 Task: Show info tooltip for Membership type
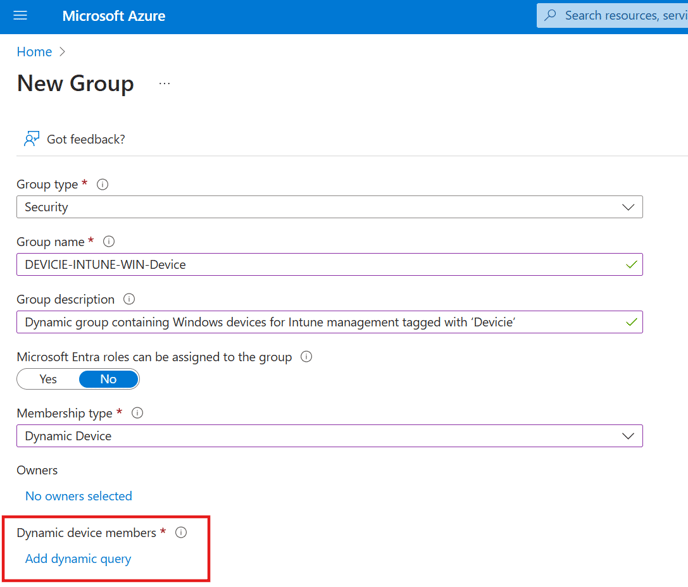tap(137, 413)
